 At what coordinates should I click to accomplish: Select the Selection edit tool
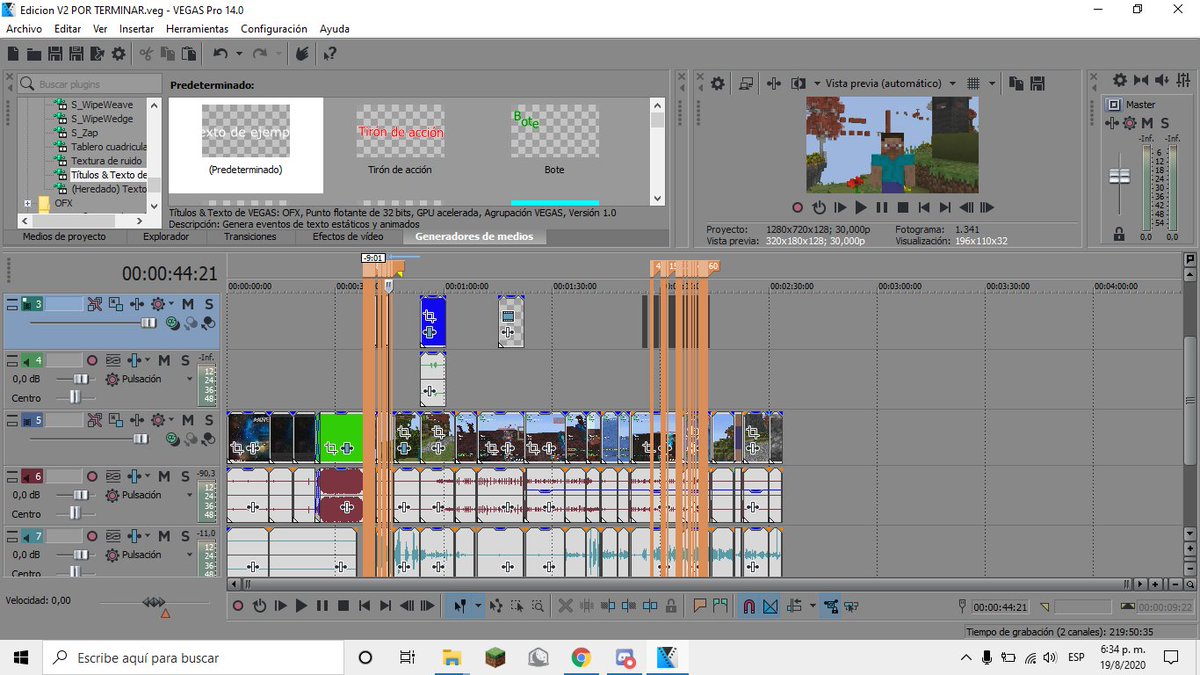click(516, 605)
